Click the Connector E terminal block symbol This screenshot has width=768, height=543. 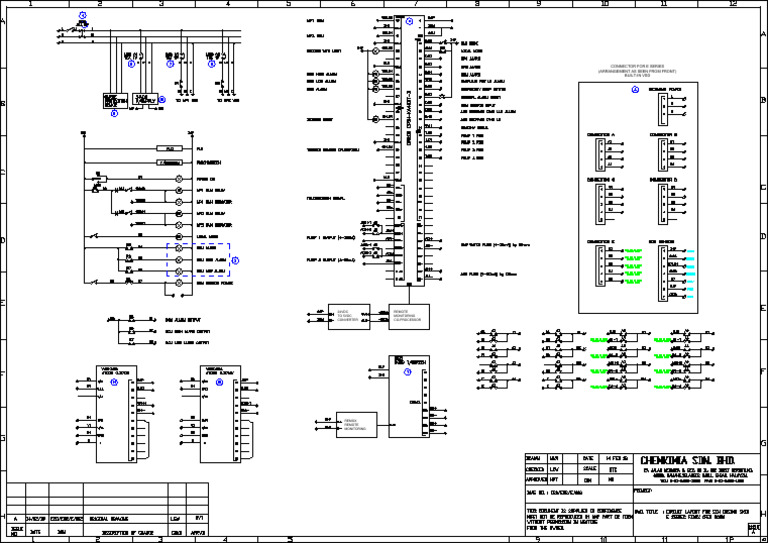point(600,266)
